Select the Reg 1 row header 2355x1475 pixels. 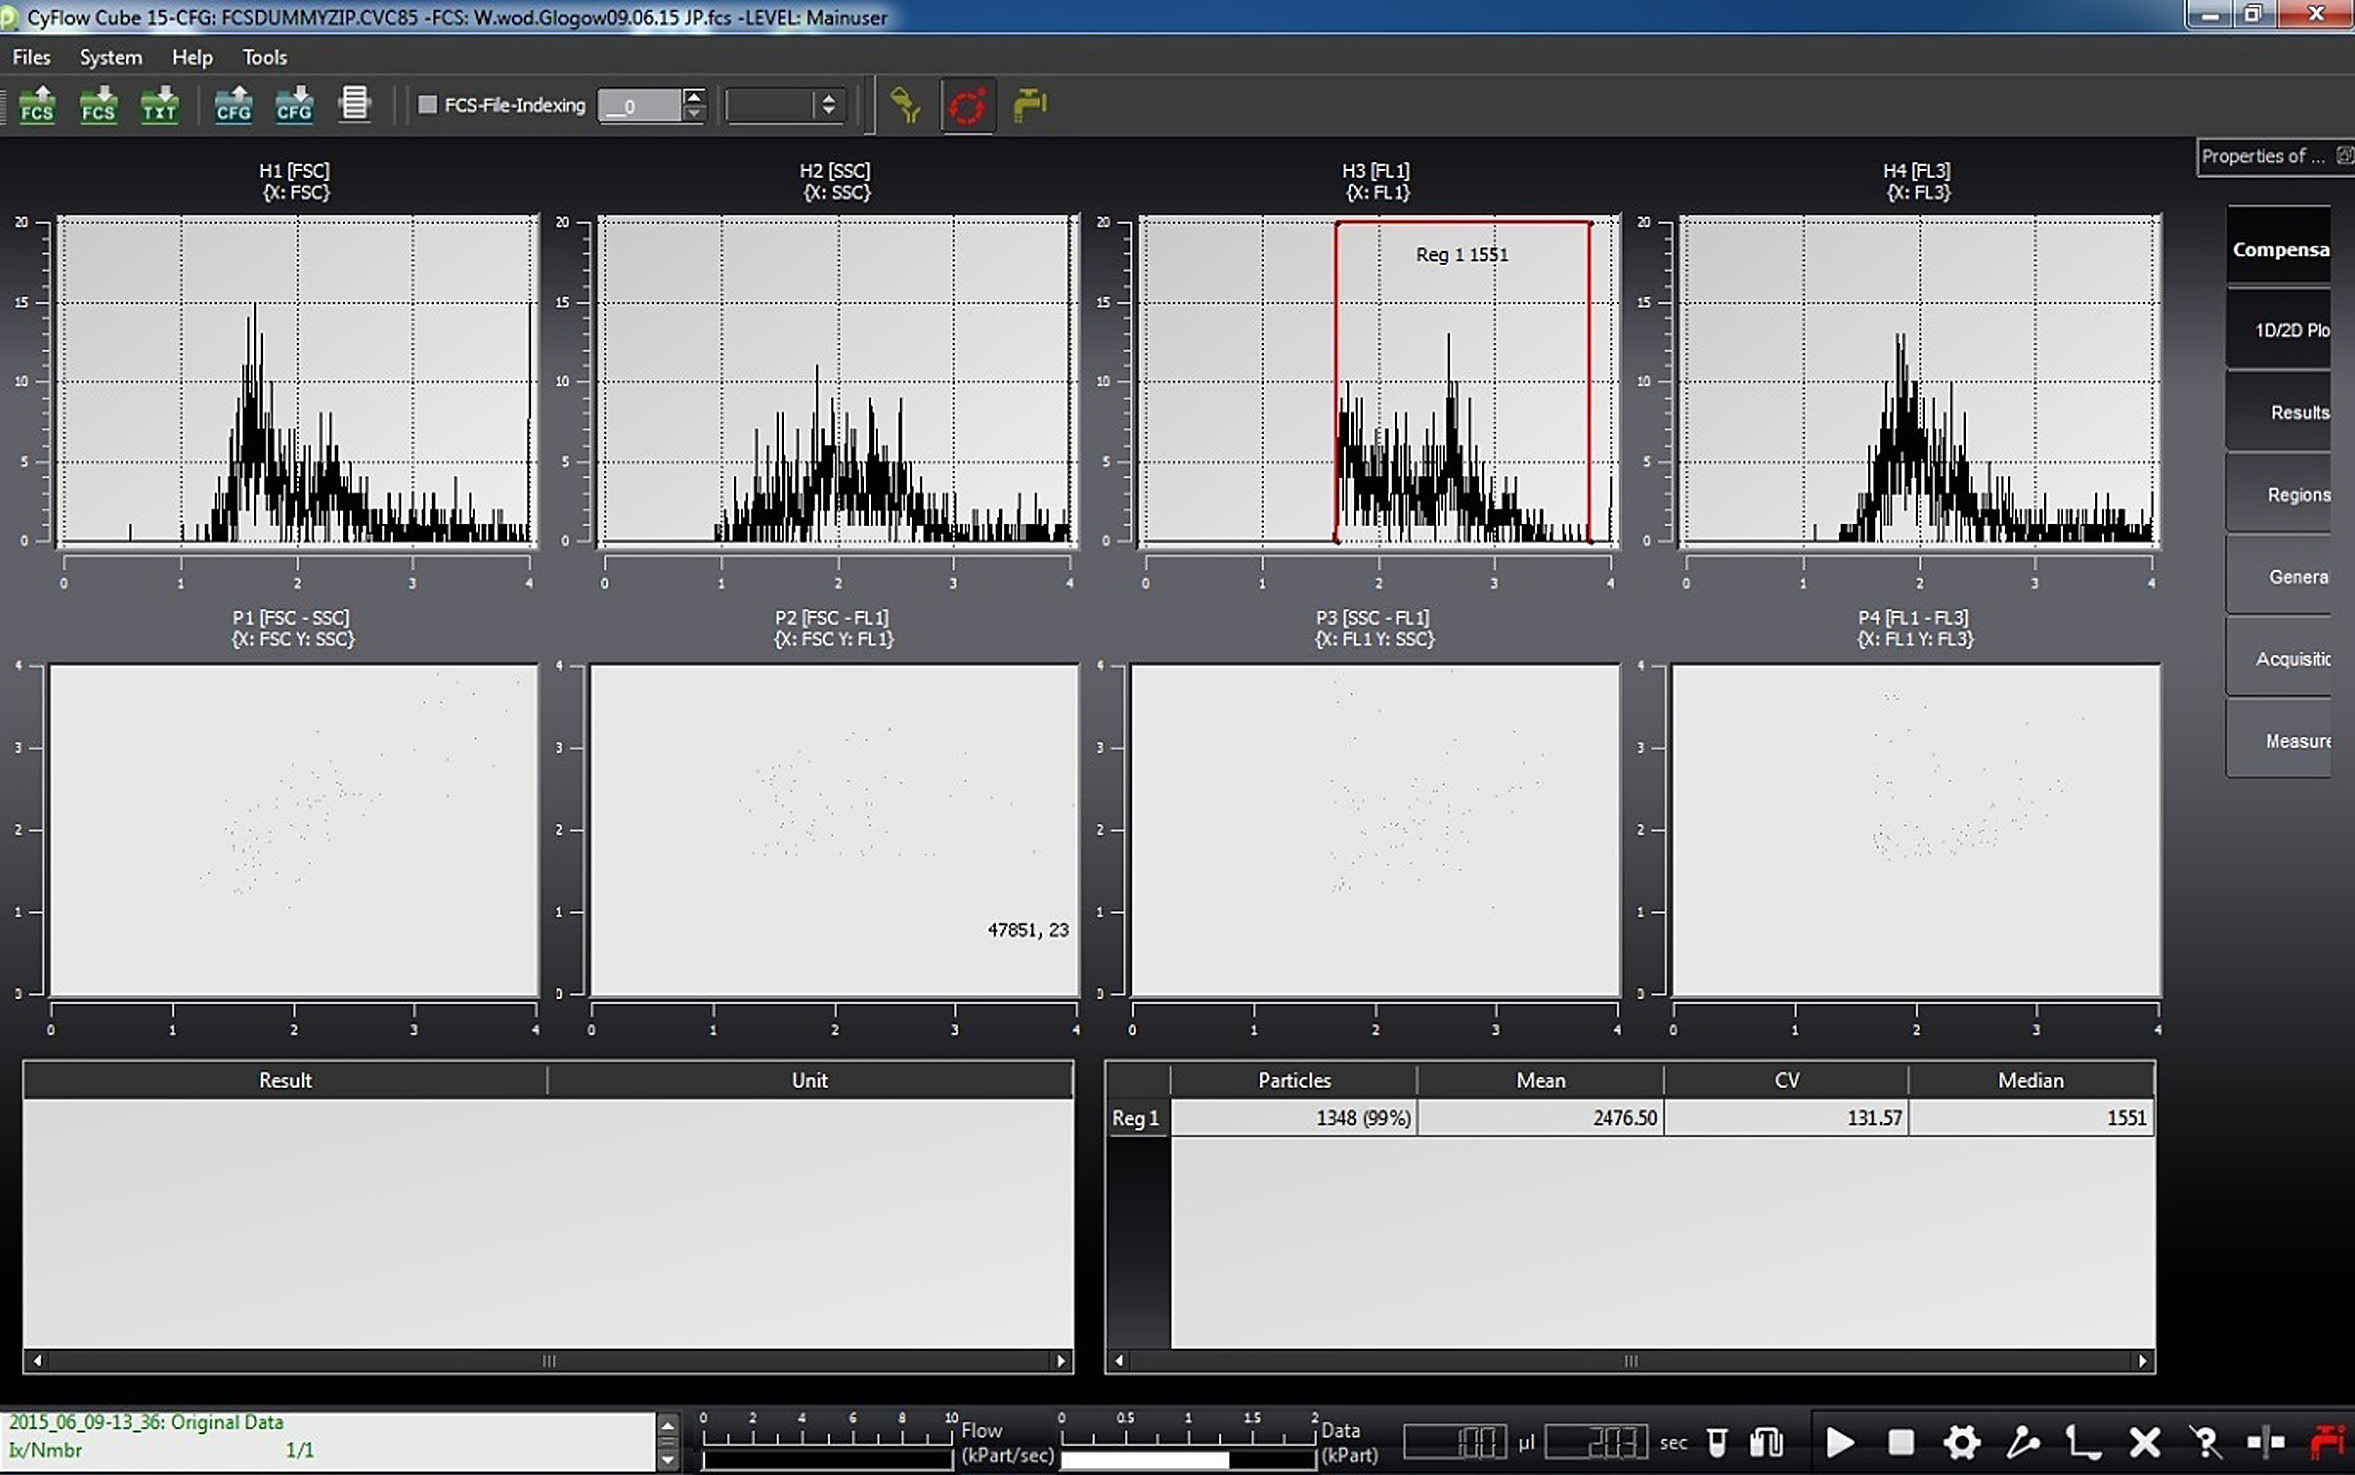(x=1137, y=1118)
